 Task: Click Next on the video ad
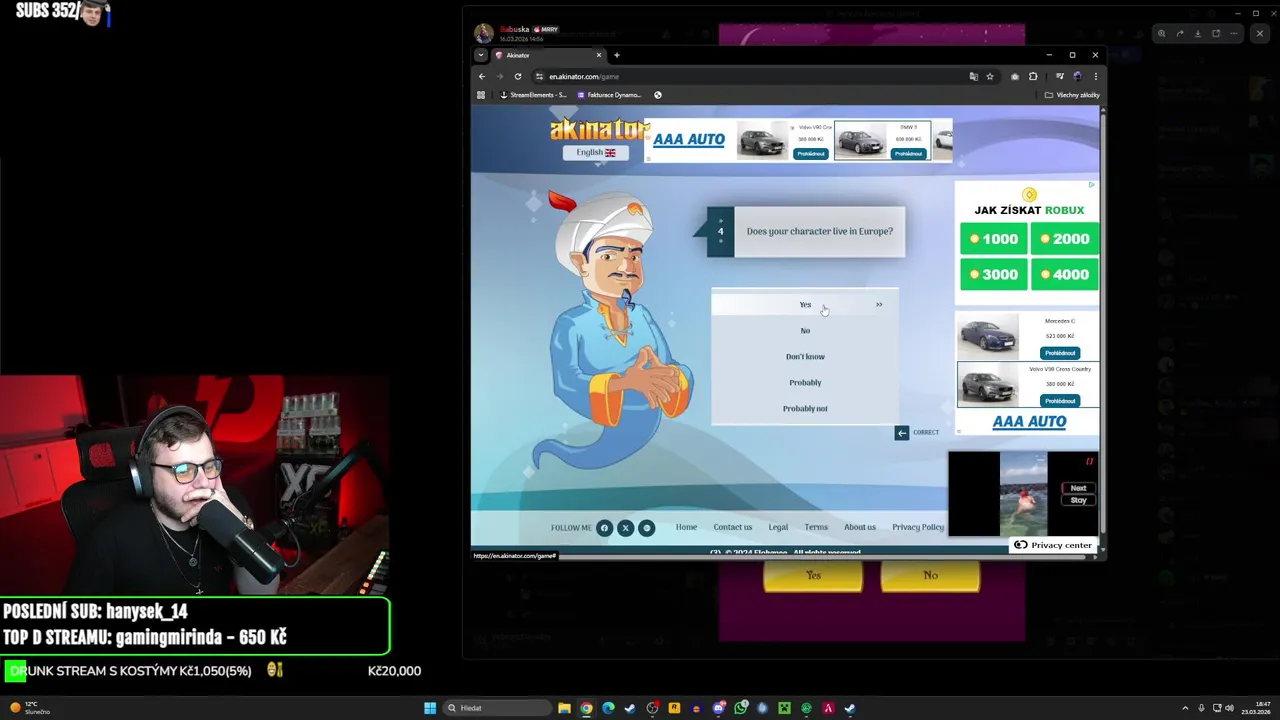pos(1078,488)
